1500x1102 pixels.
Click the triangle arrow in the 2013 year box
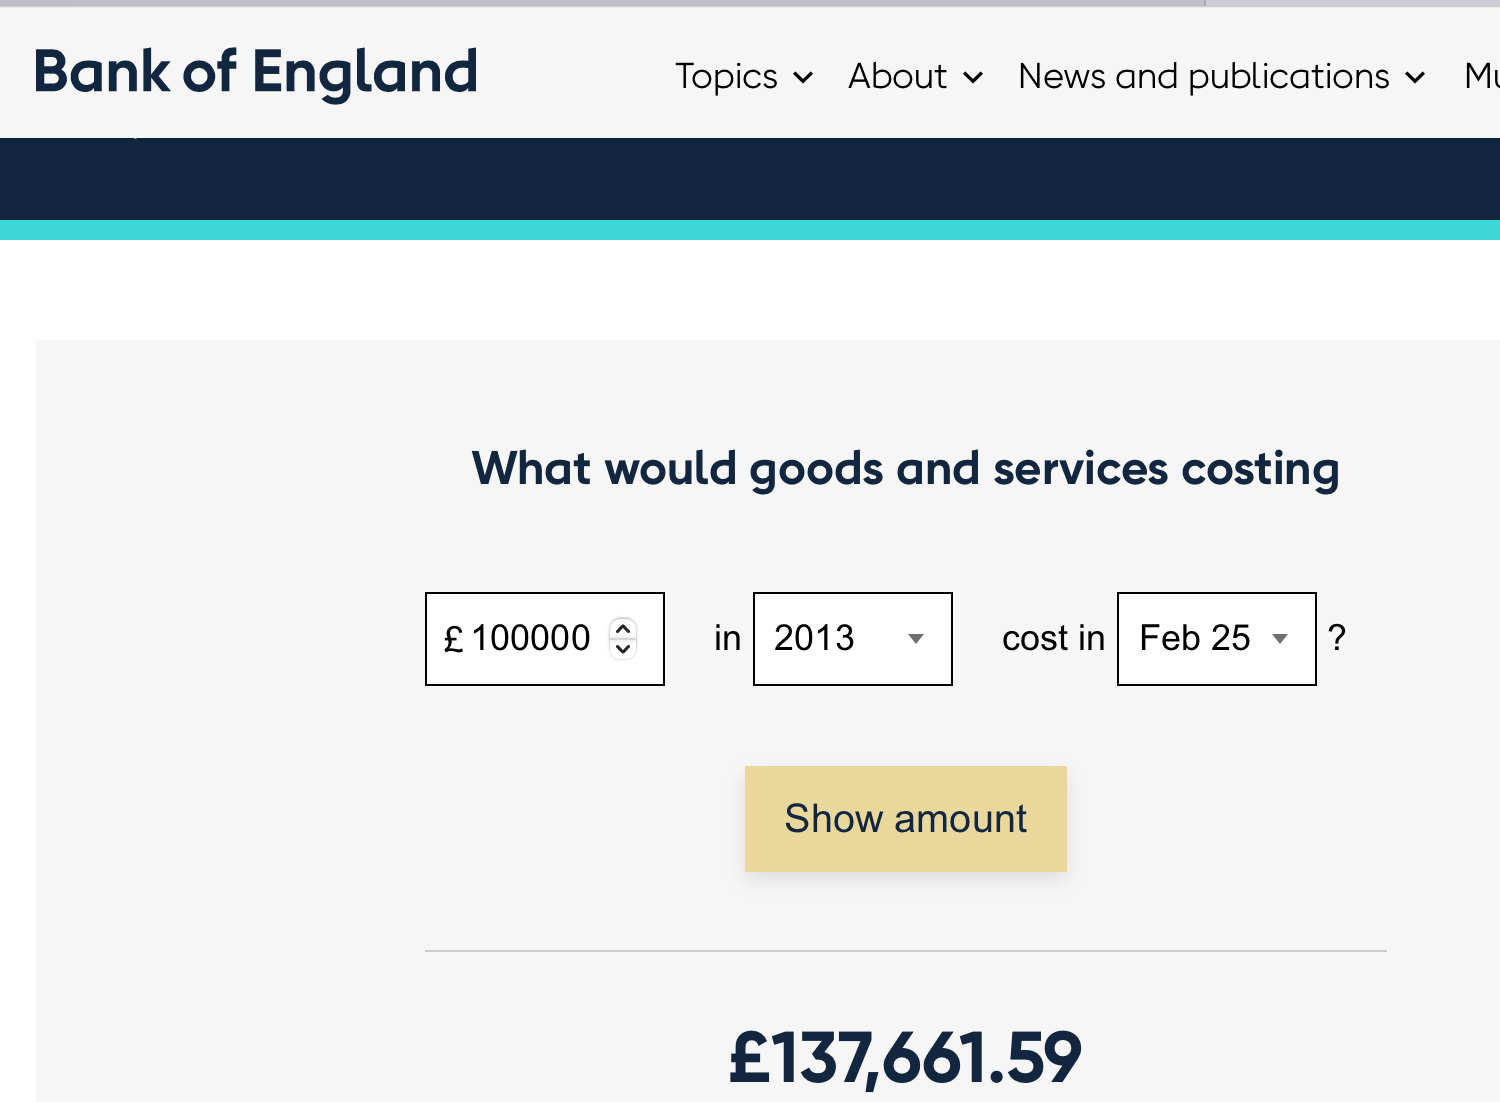915,639
